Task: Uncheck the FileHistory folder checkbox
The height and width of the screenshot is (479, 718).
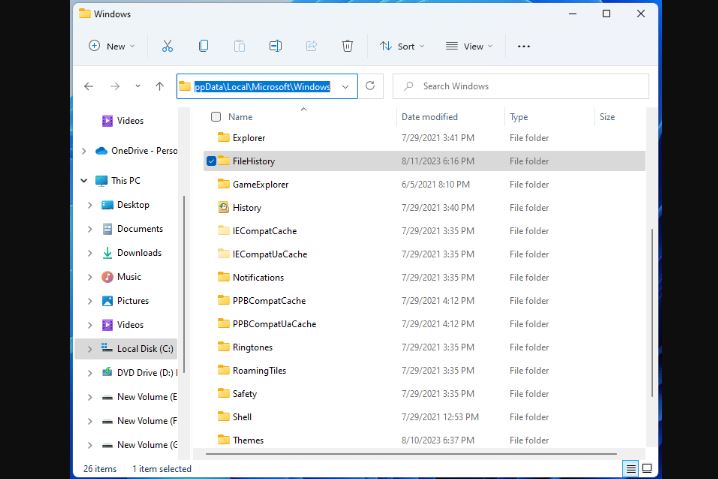Action: (211, 161)
